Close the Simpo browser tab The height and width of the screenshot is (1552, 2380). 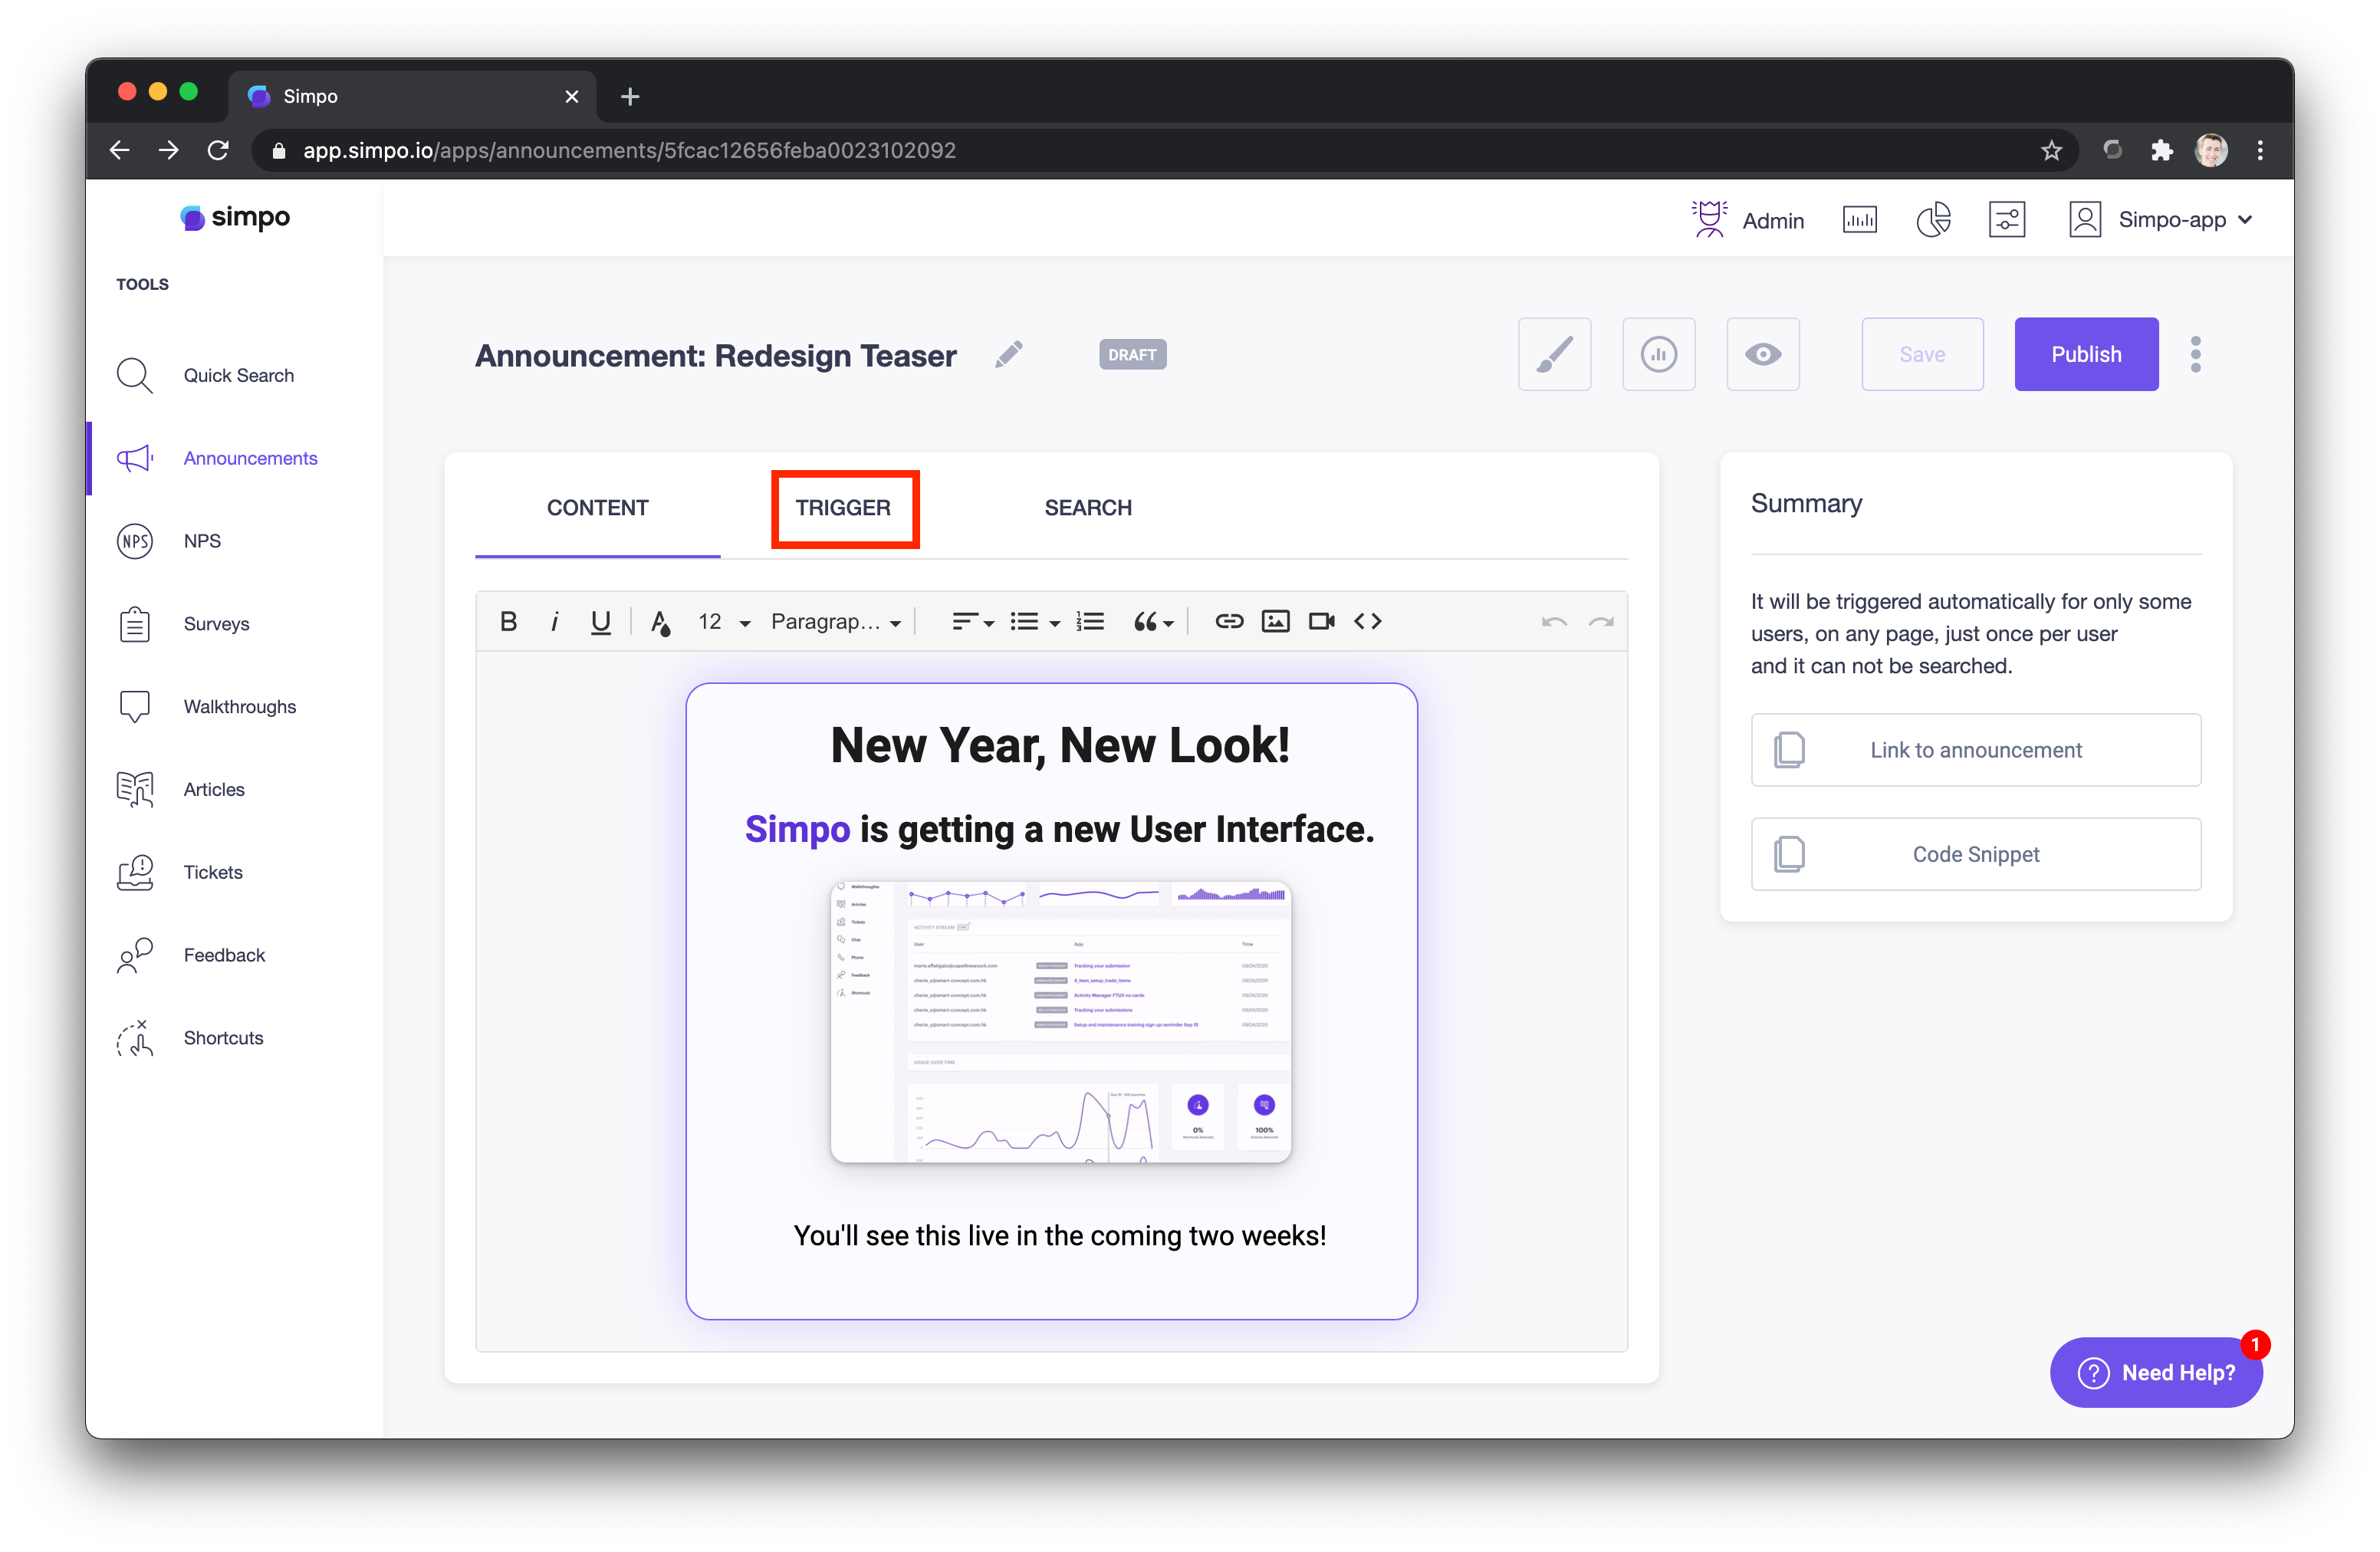571,96
